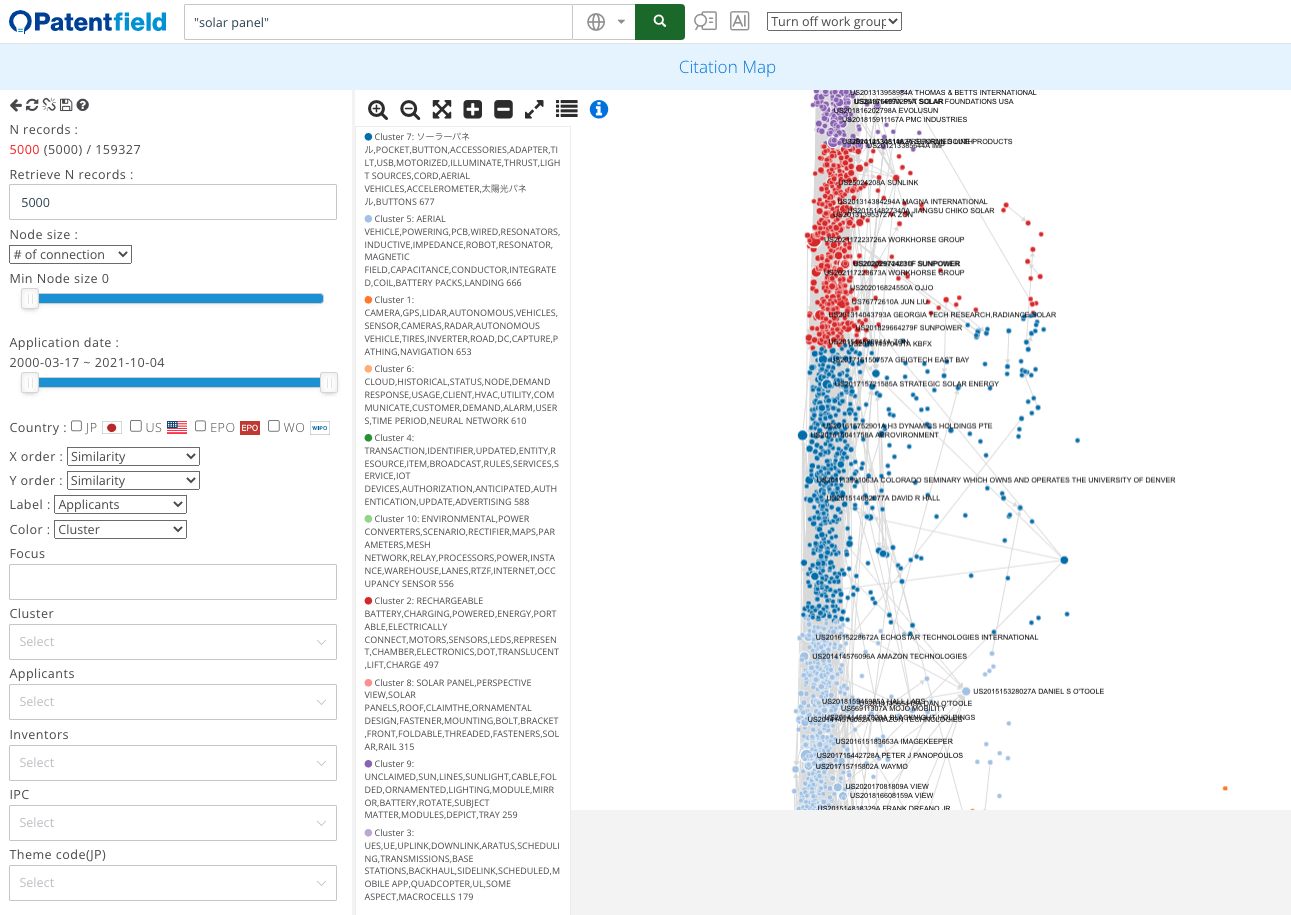Click the zoom-out magnifier icon

tap(410, 110)
